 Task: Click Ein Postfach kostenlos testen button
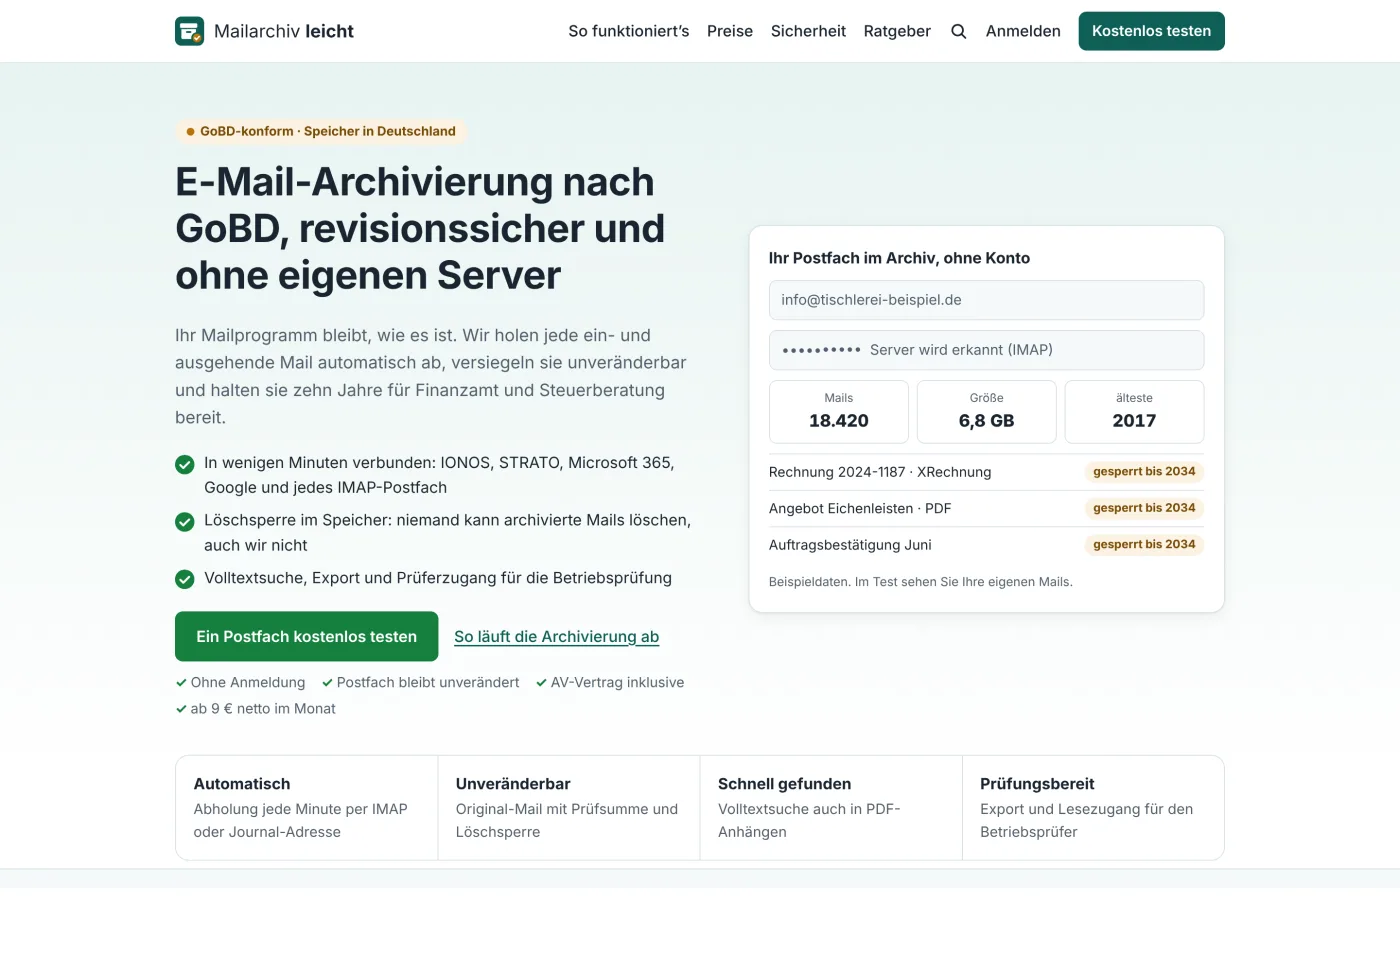pos(306,636)
